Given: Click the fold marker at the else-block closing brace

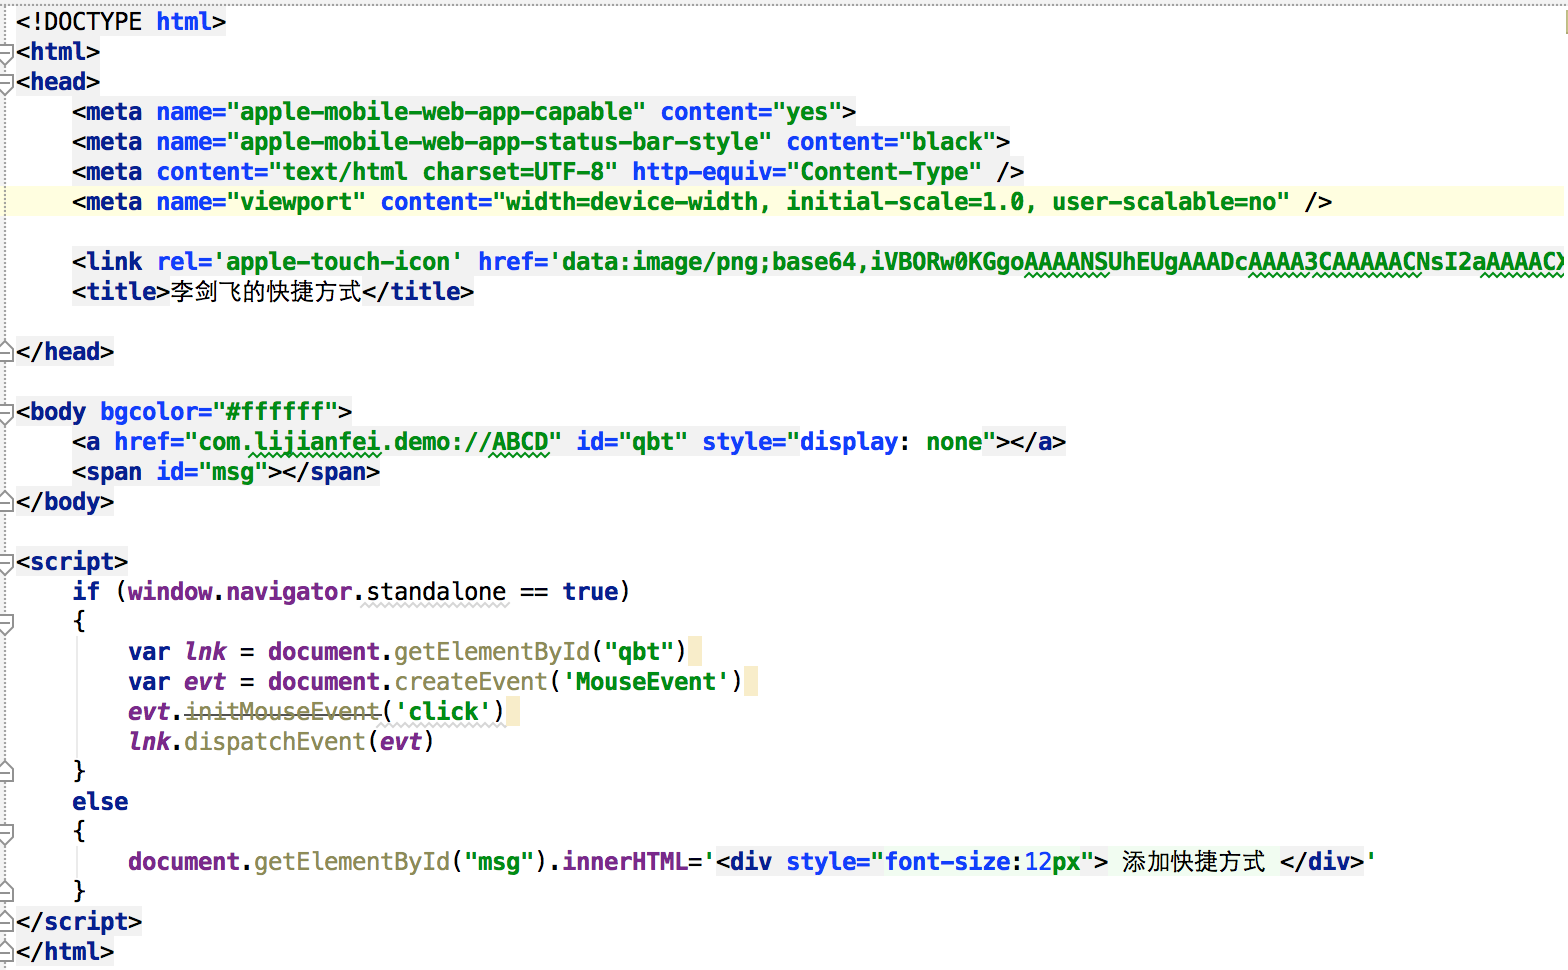Looking at the screenshot, I should coord(6,891).
